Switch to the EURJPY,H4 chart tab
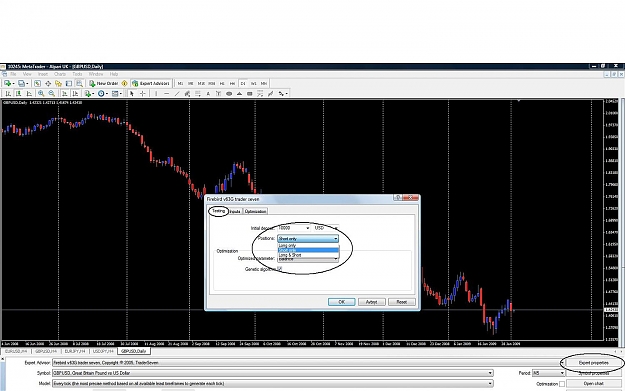This screenshot has height=391, width=625. tap(75, 351)
